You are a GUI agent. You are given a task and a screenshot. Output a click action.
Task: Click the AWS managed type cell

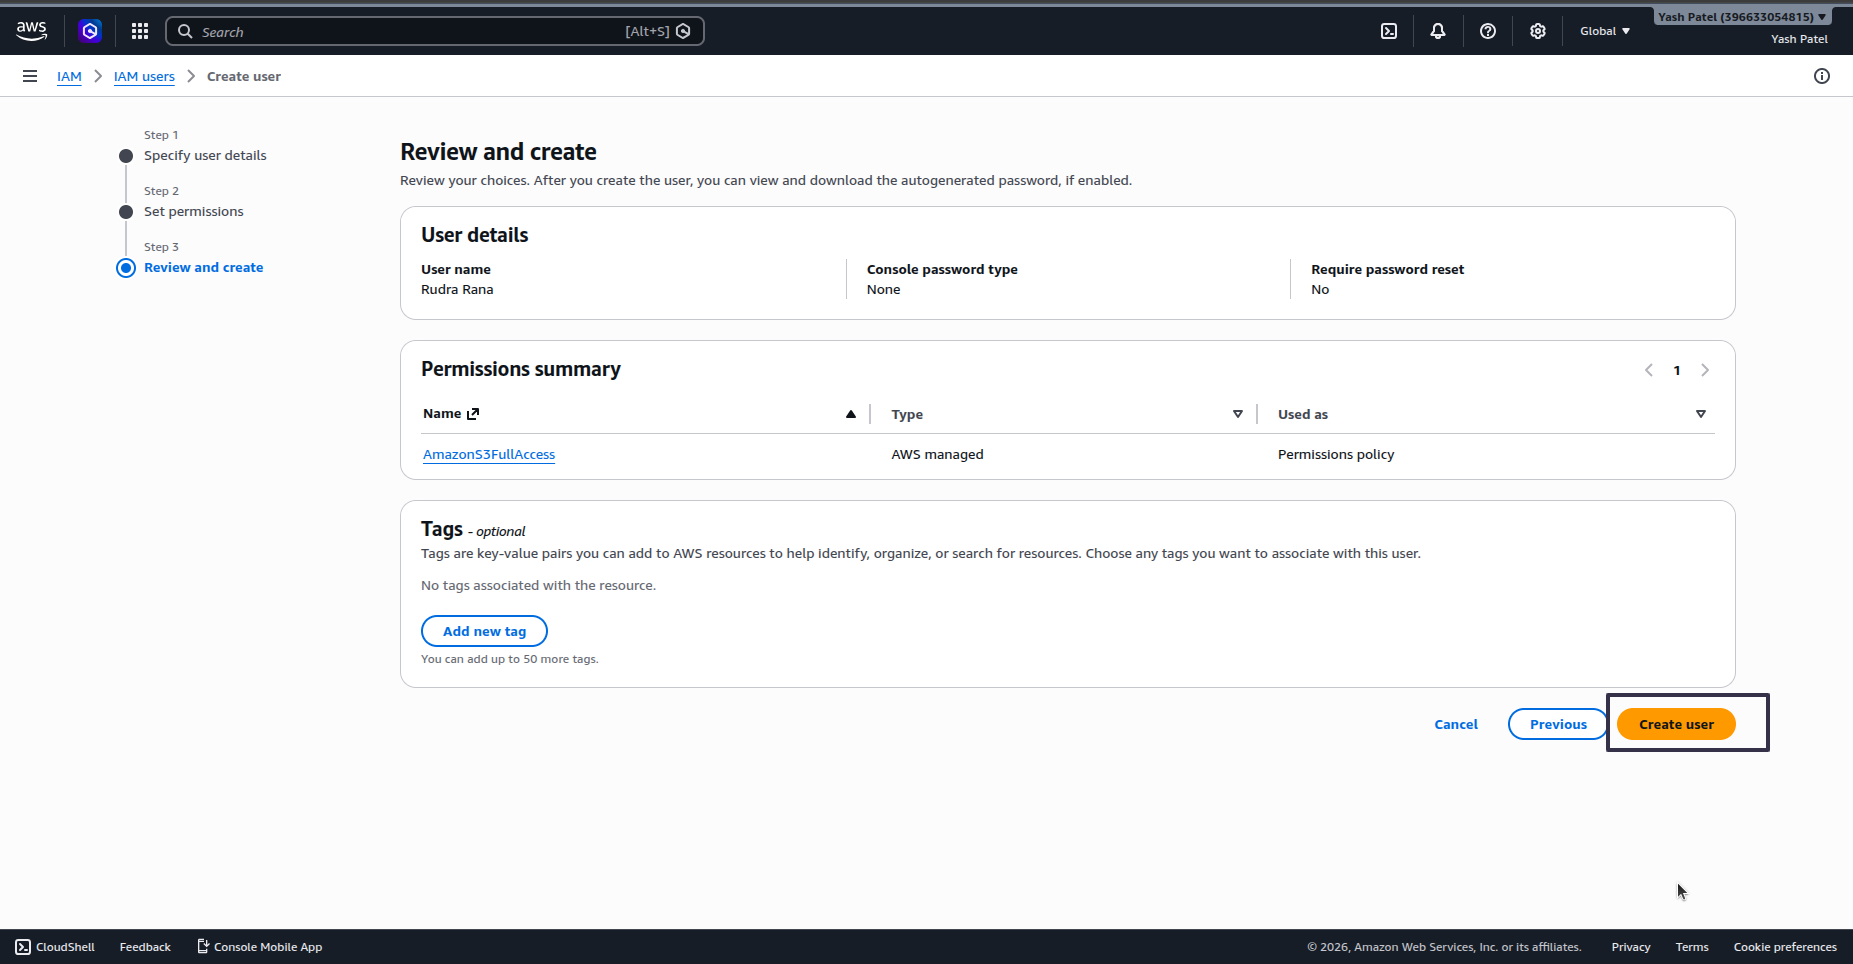coord(937,454)
